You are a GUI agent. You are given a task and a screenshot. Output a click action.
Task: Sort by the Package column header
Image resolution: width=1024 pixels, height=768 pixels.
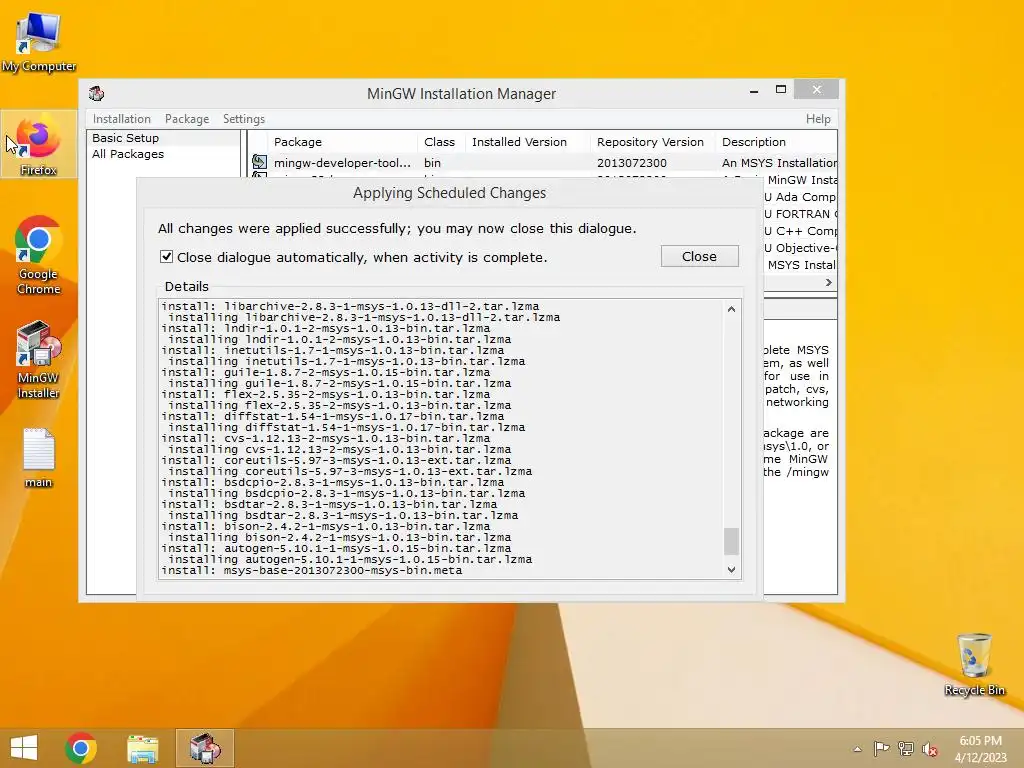click(x=342, y=142)
